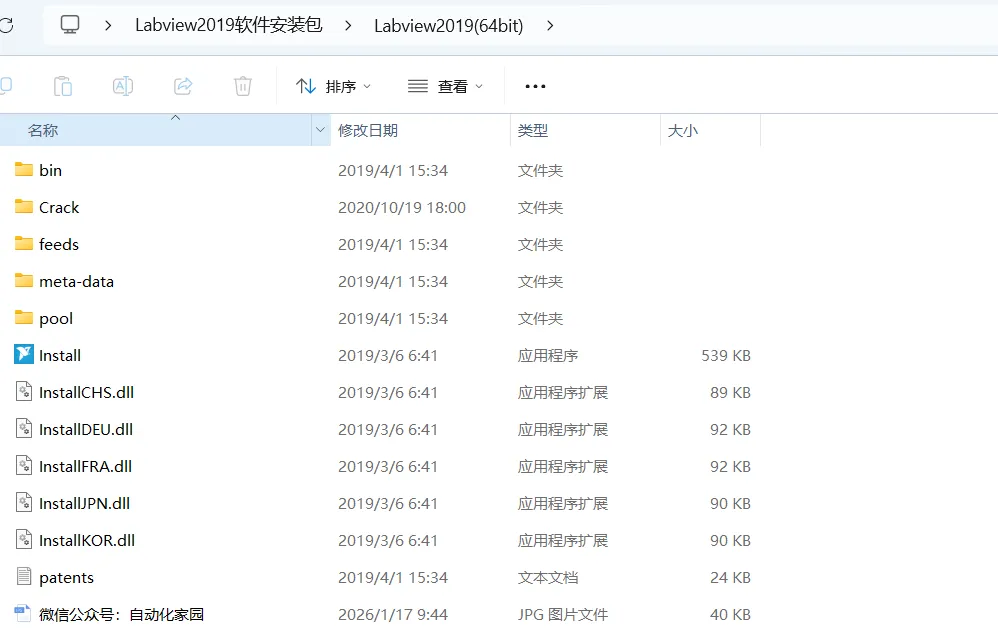
Task: Expand chevron after This PC icon
Action: click(108, 25)
